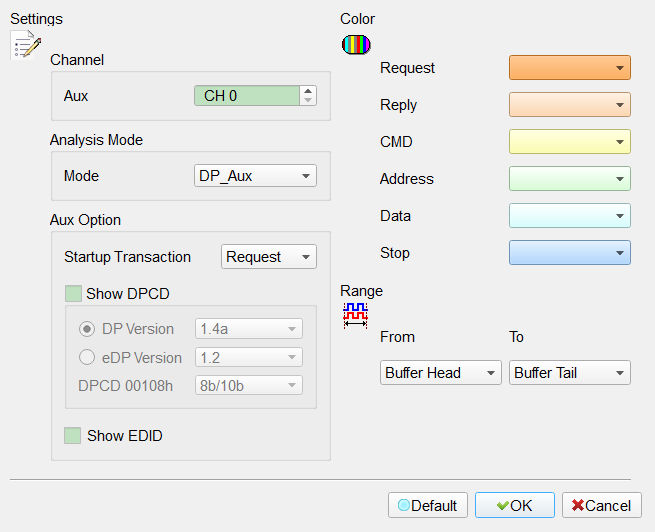Viewport: 655px width, 532px height.
Task: Confirm settings with OK button
Action: tap(515, 505)
